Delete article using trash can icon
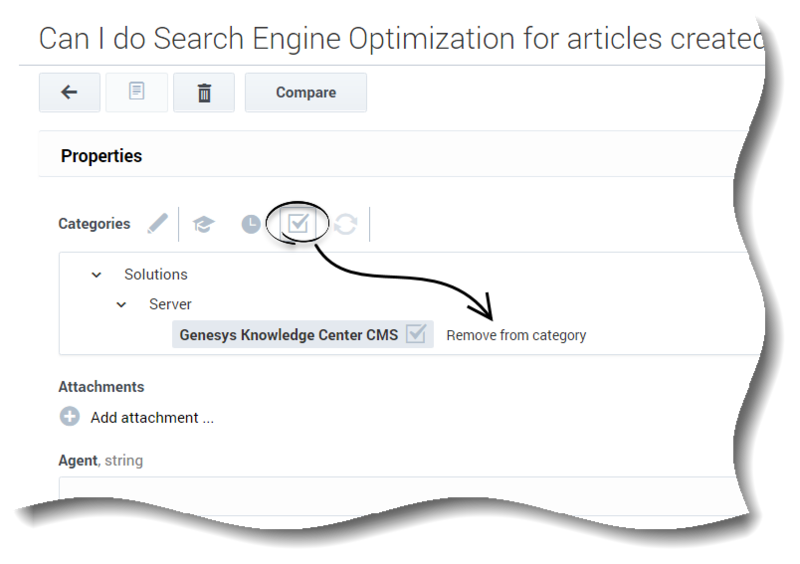The width and height of the screenshot is (800, 564). coord(204,92)
